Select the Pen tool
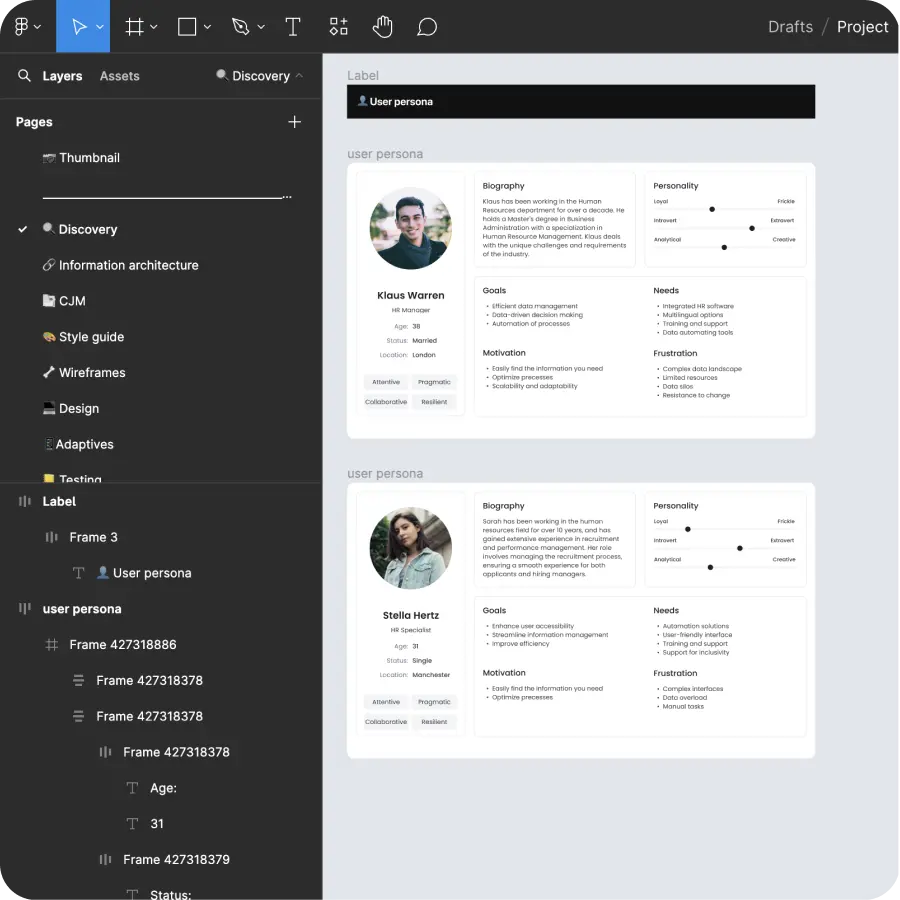900x900 pixels. (x=240, y=26)
